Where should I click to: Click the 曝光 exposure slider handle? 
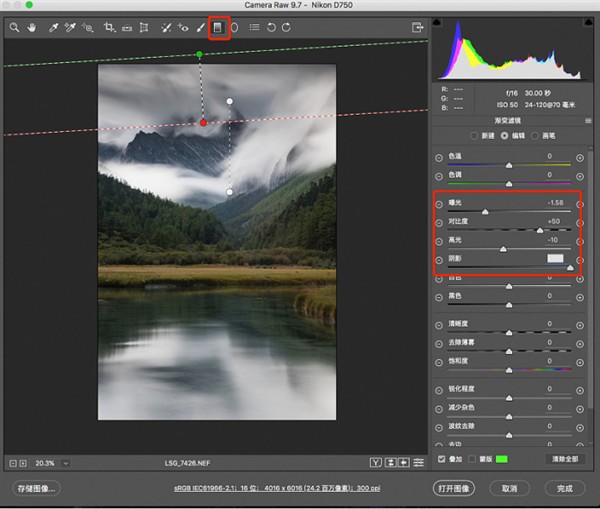[x=486, y=212]
